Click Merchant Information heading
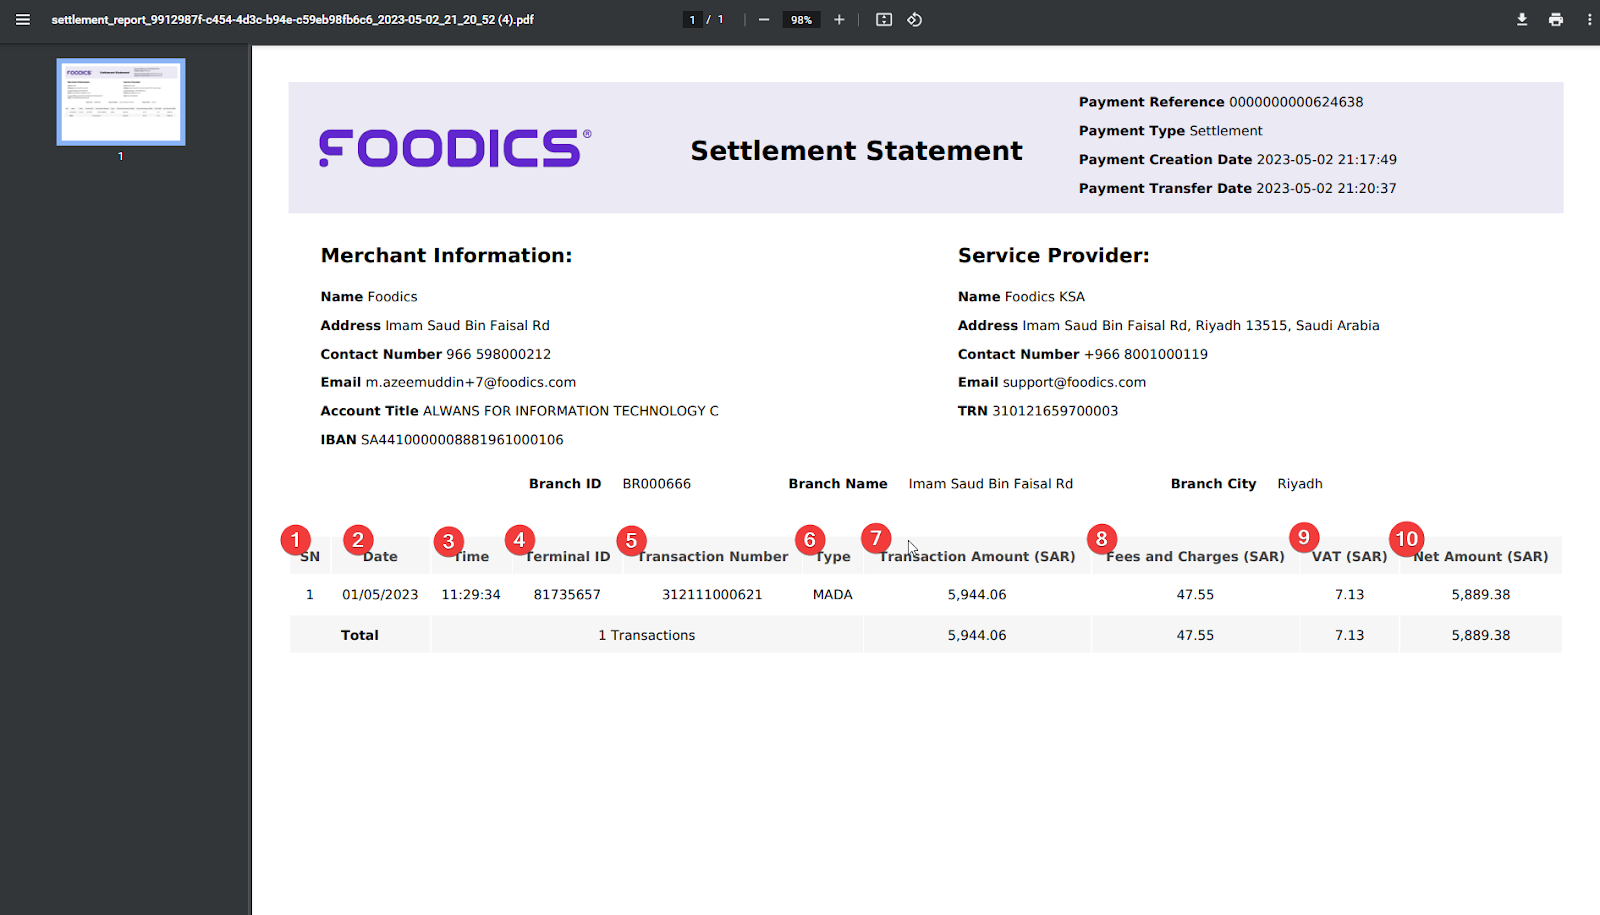Viewport: 1600px width, 915px height. 446,255
